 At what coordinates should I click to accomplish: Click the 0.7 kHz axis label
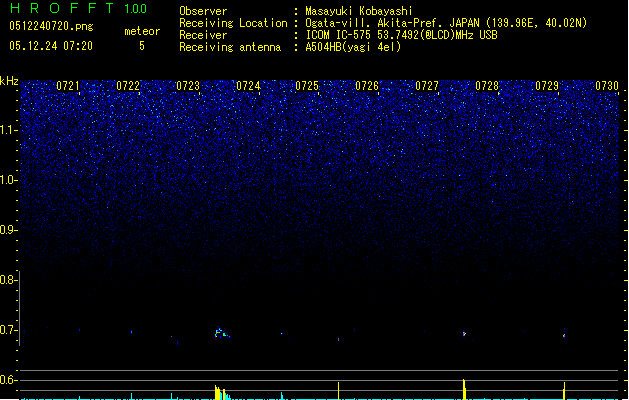tap(9, 330)
